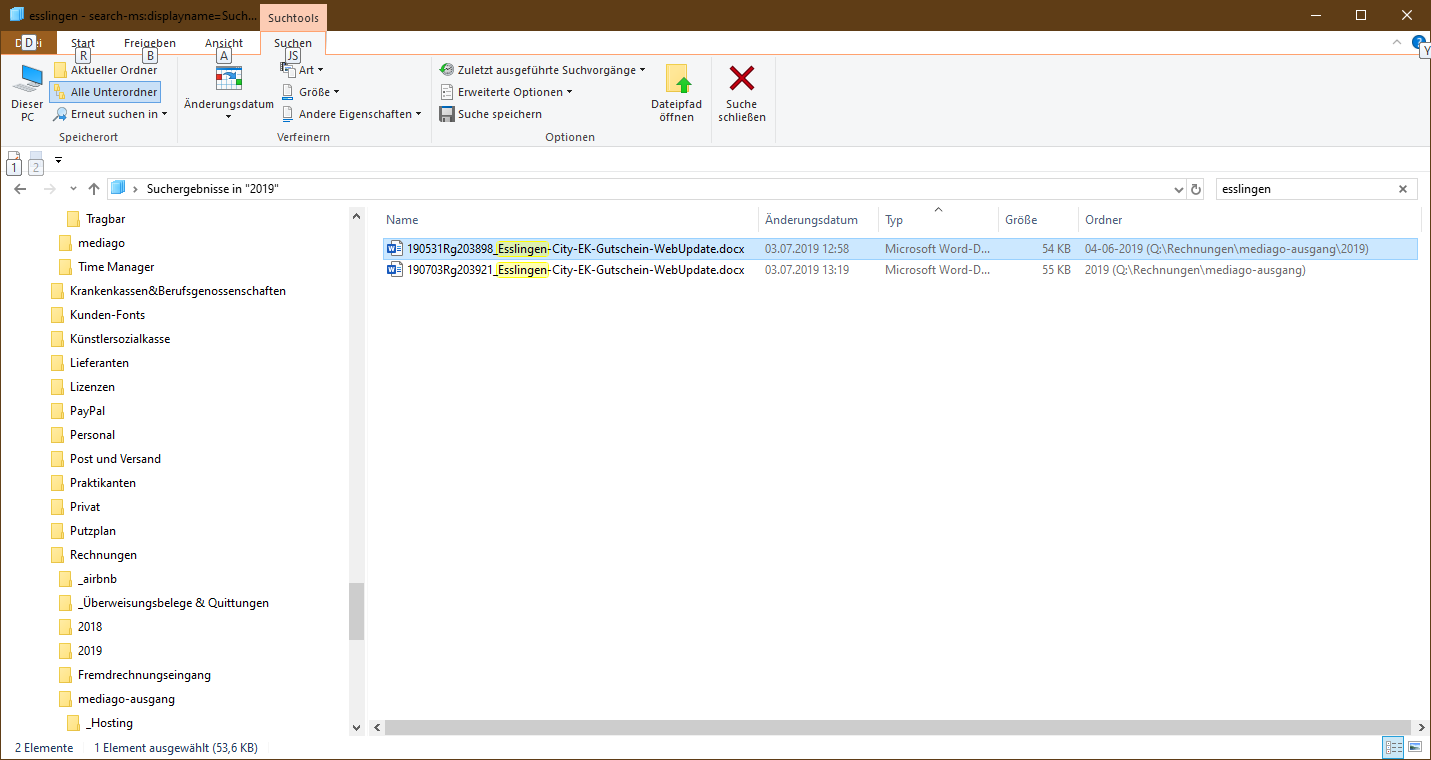This screenshot has height=760, width=1431.
Task: Click the address bar Suchergebnisse in 2019
Action: tap(213, 188)
